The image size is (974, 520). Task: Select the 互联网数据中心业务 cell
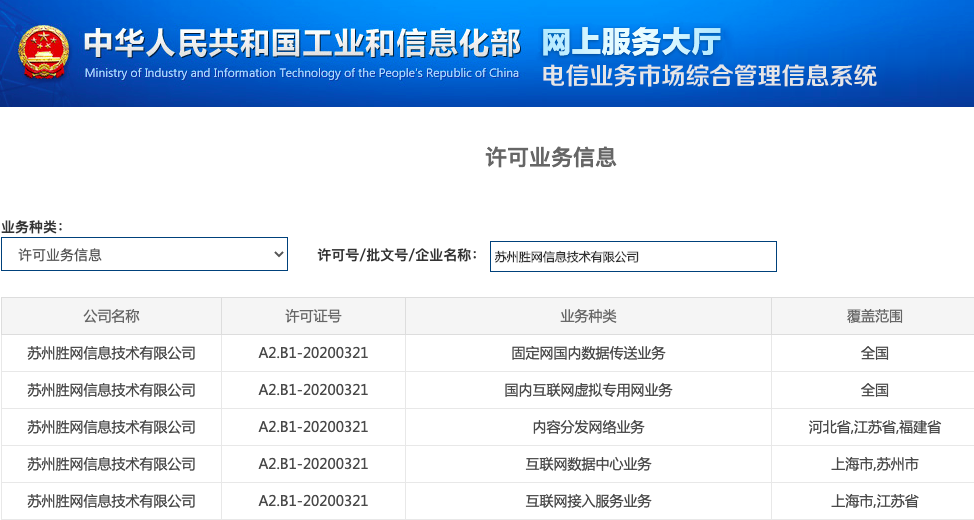coord(588,464)
